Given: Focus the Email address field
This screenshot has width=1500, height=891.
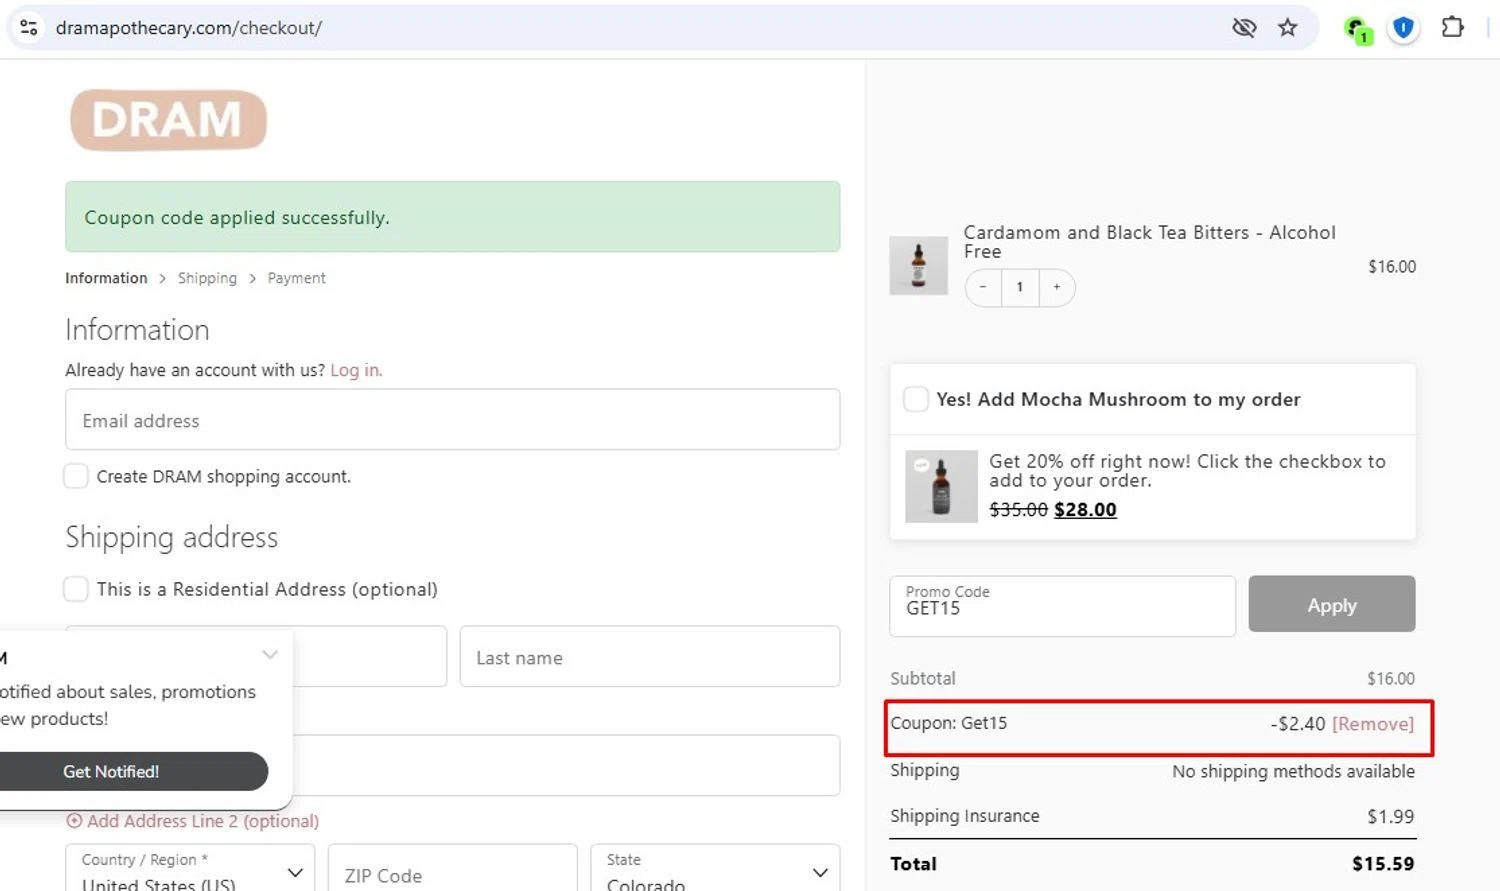Looking at the screenshot, I should pyautogui.click(x=452, y=419).
